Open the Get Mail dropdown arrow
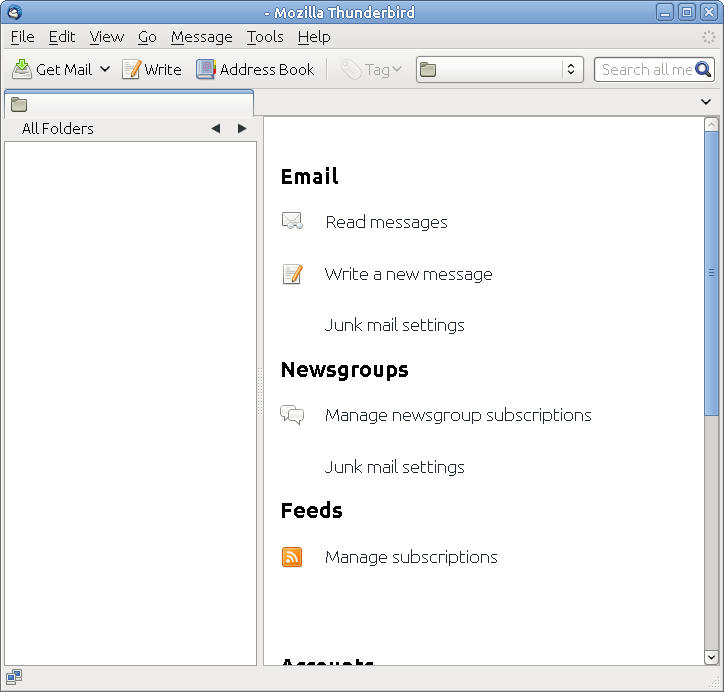 105,69
